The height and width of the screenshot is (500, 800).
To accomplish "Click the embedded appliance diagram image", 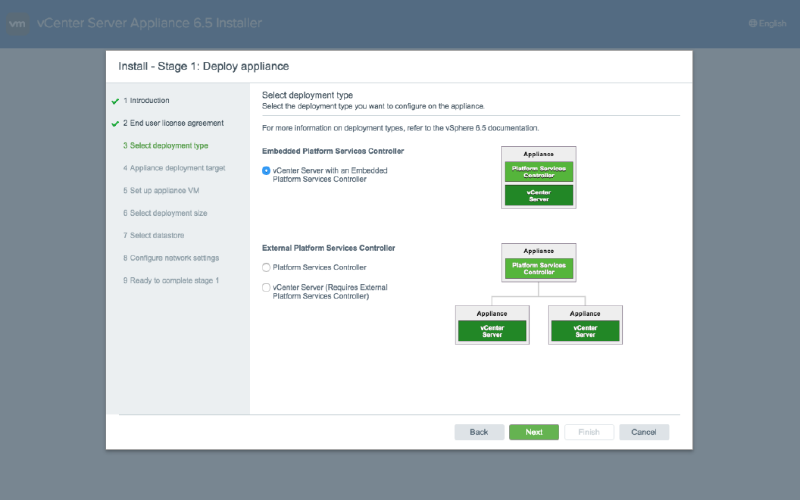I will [x=539, y=178].
